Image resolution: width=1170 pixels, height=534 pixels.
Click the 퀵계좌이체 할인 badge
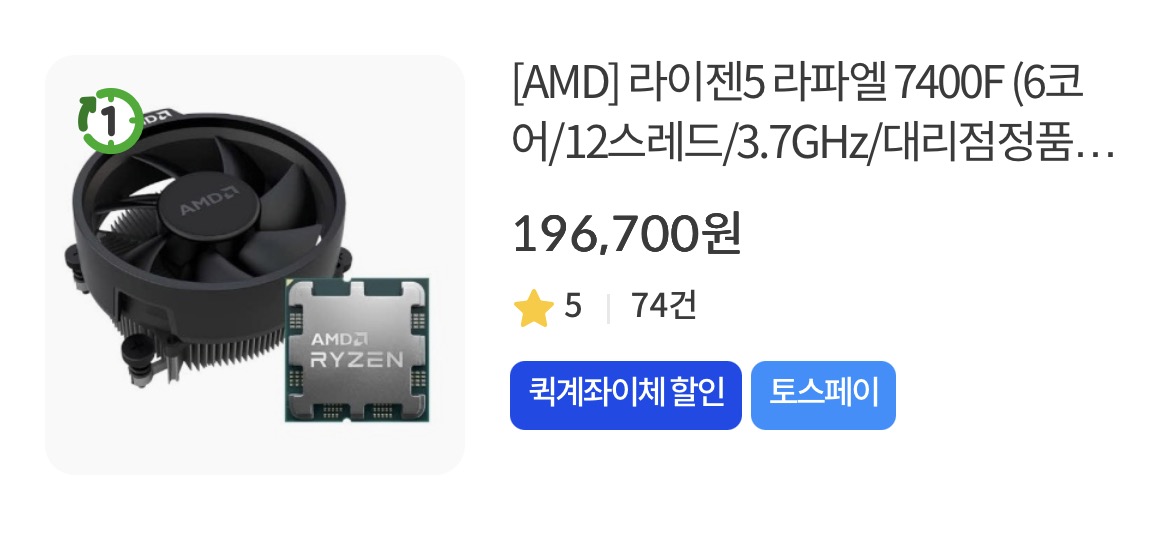[x=626, y=395]
